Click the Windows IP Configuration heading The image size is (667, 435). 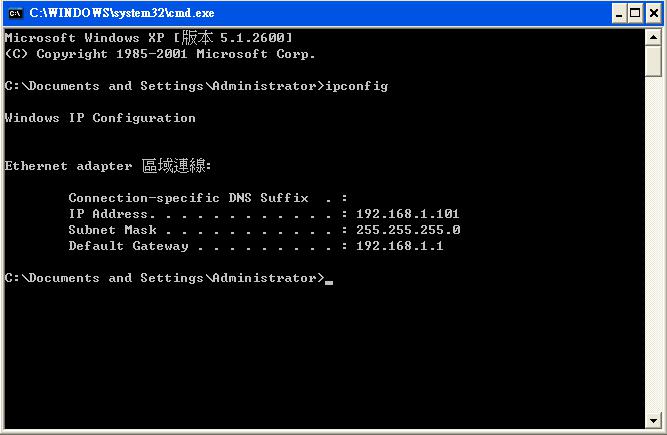coord(100,118)
